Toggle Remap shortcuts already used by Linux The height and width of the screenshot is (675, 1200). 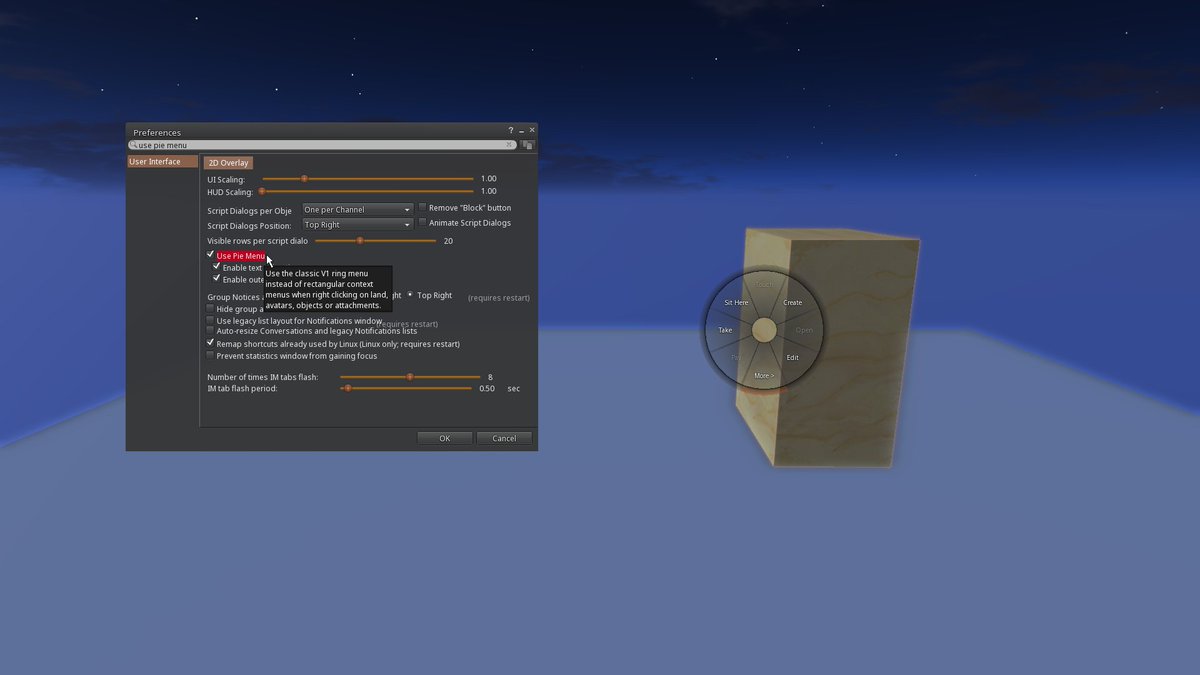(x=211, y=343)
